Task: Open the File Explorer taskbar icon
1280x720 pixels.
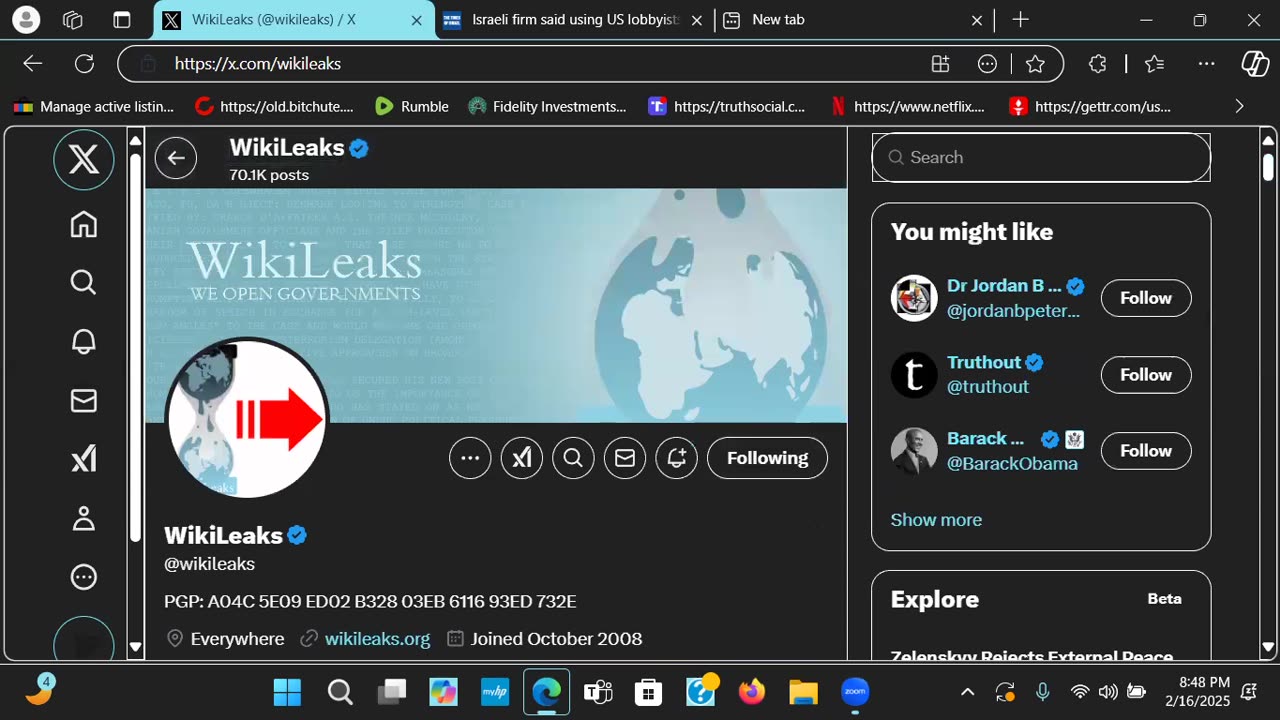Action: coord(803,692)
